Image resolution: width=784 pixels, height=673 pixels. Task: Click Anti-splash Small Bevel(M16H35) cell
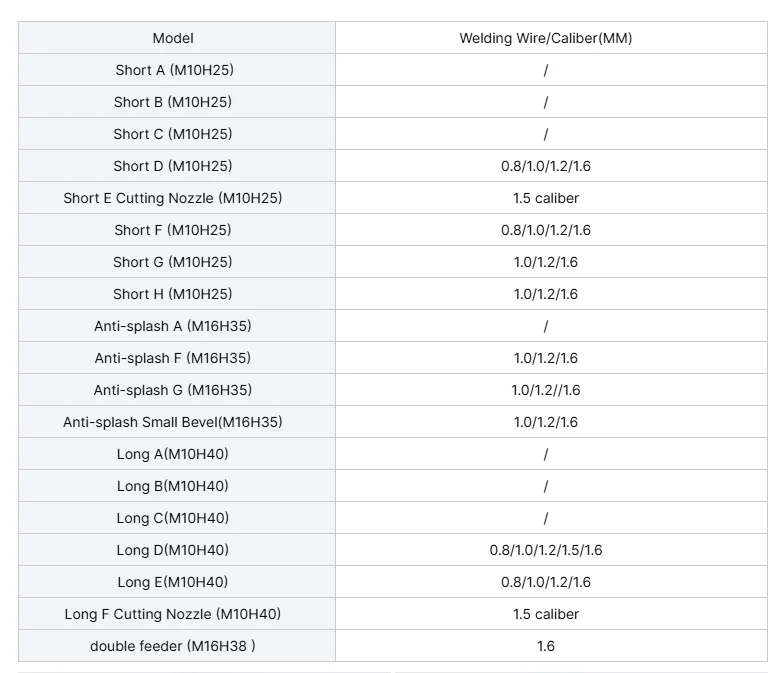pyautogui.click(x=177, y=422)
